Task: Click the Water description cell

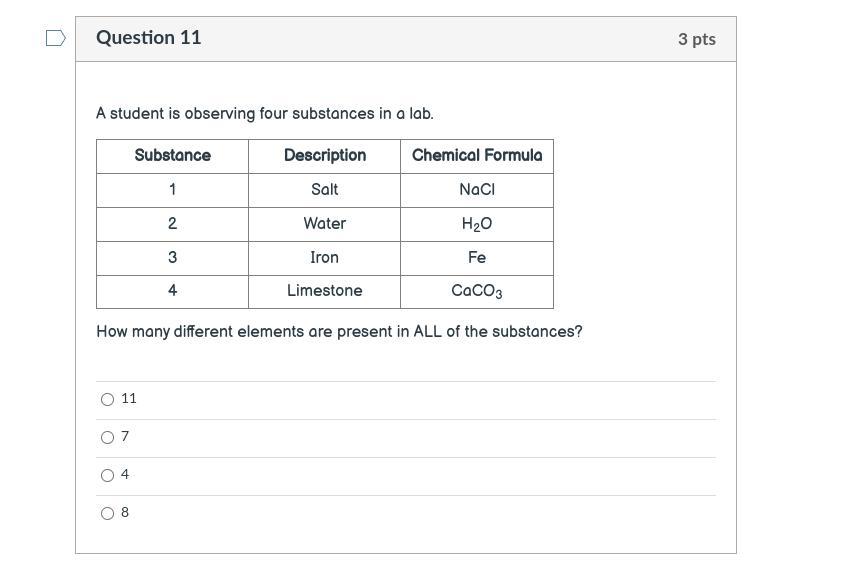Action: click(x=324, y=224)
